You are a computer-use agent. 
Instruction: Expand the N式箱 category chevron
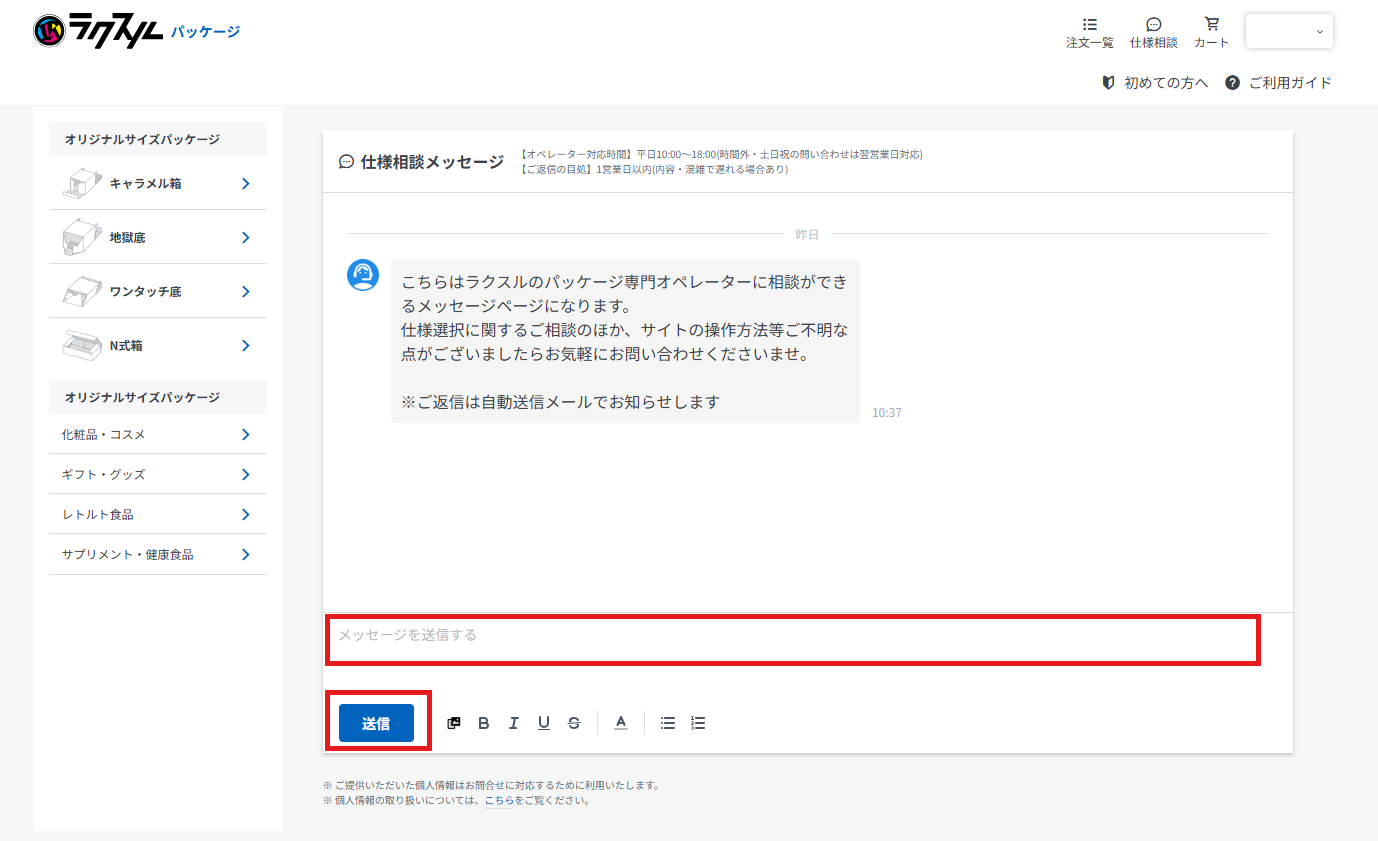245,345
